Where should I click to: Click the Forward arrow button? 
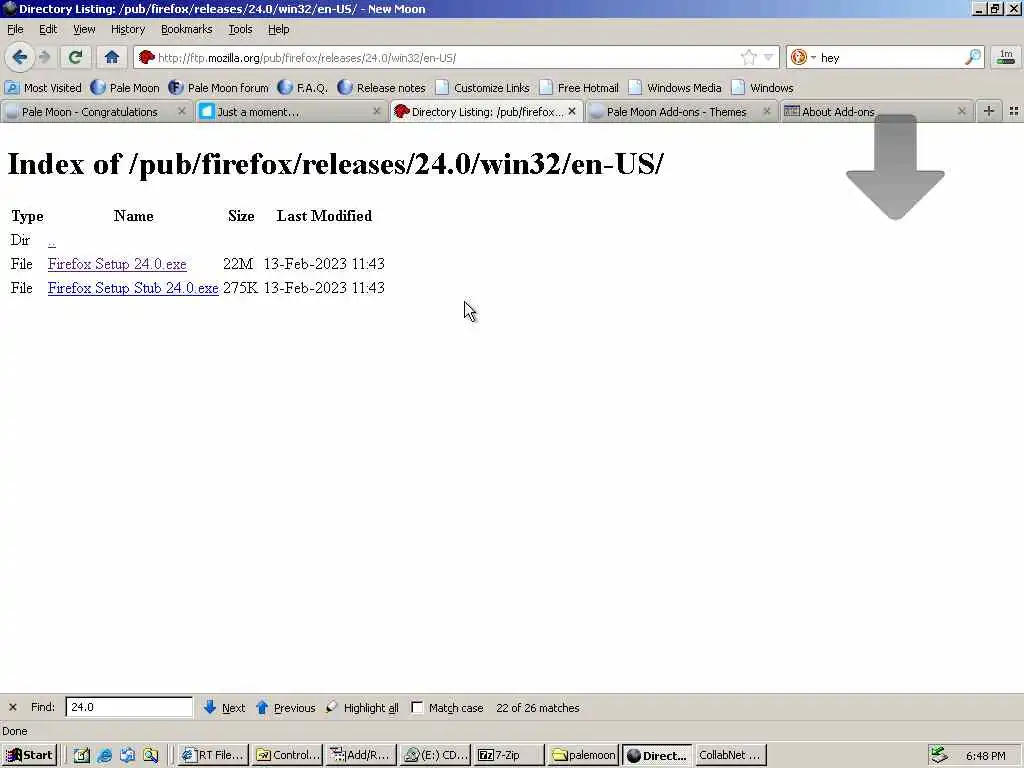(x=44, y=57)
